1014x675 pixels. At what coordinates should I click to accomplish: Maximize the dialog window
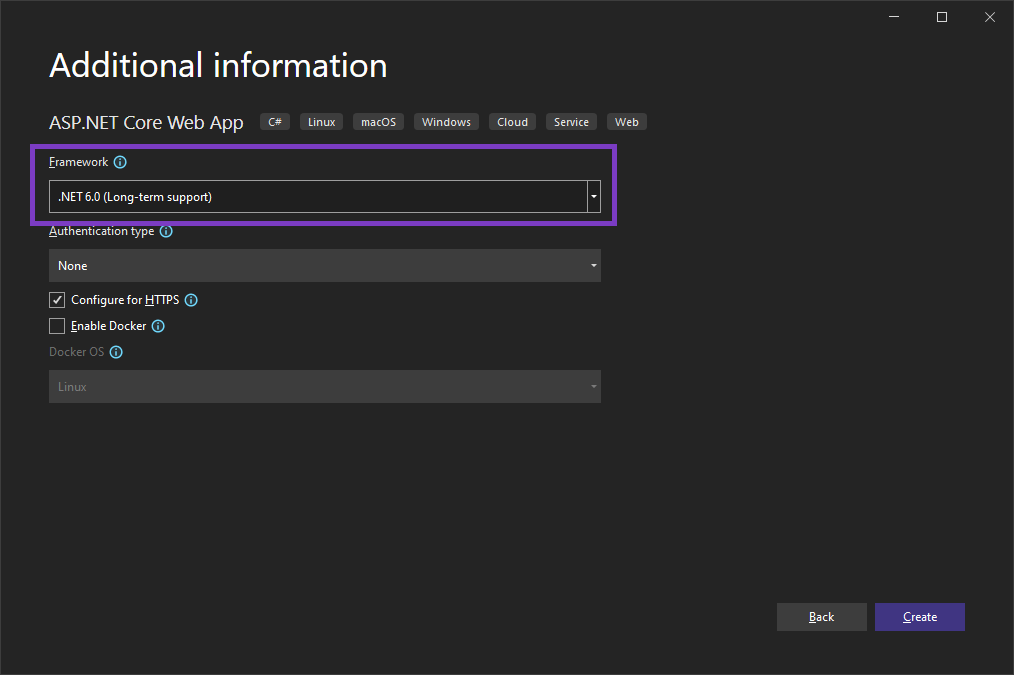(x=942, y=17)
